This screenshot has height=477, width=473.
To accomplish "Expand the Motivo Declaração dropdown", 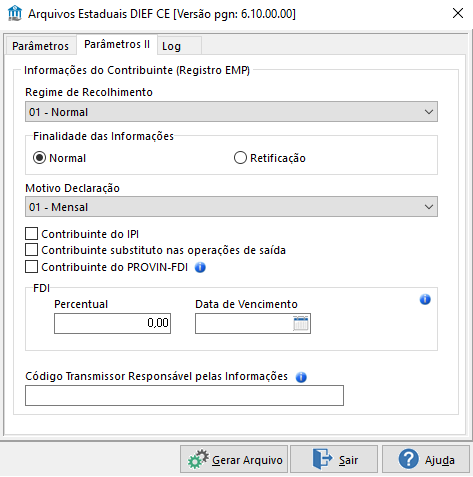I will click(x=231, y=207).
